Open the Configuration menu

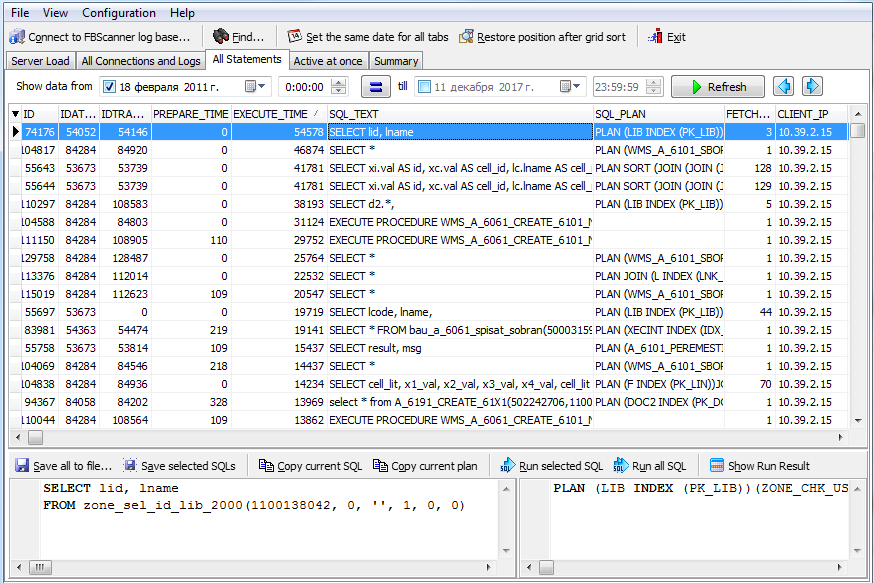[x=119, y=13]
